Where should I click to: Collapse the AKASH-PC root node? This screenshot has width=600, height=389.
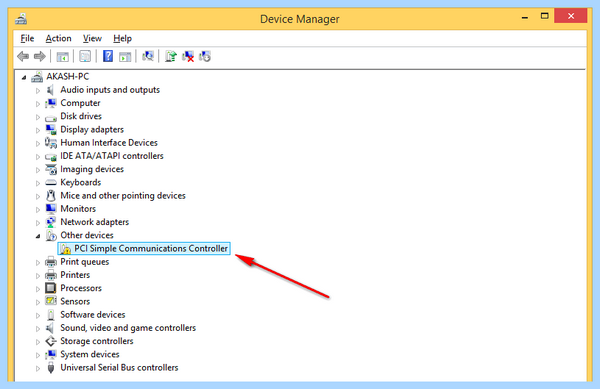tap(24, 78)
